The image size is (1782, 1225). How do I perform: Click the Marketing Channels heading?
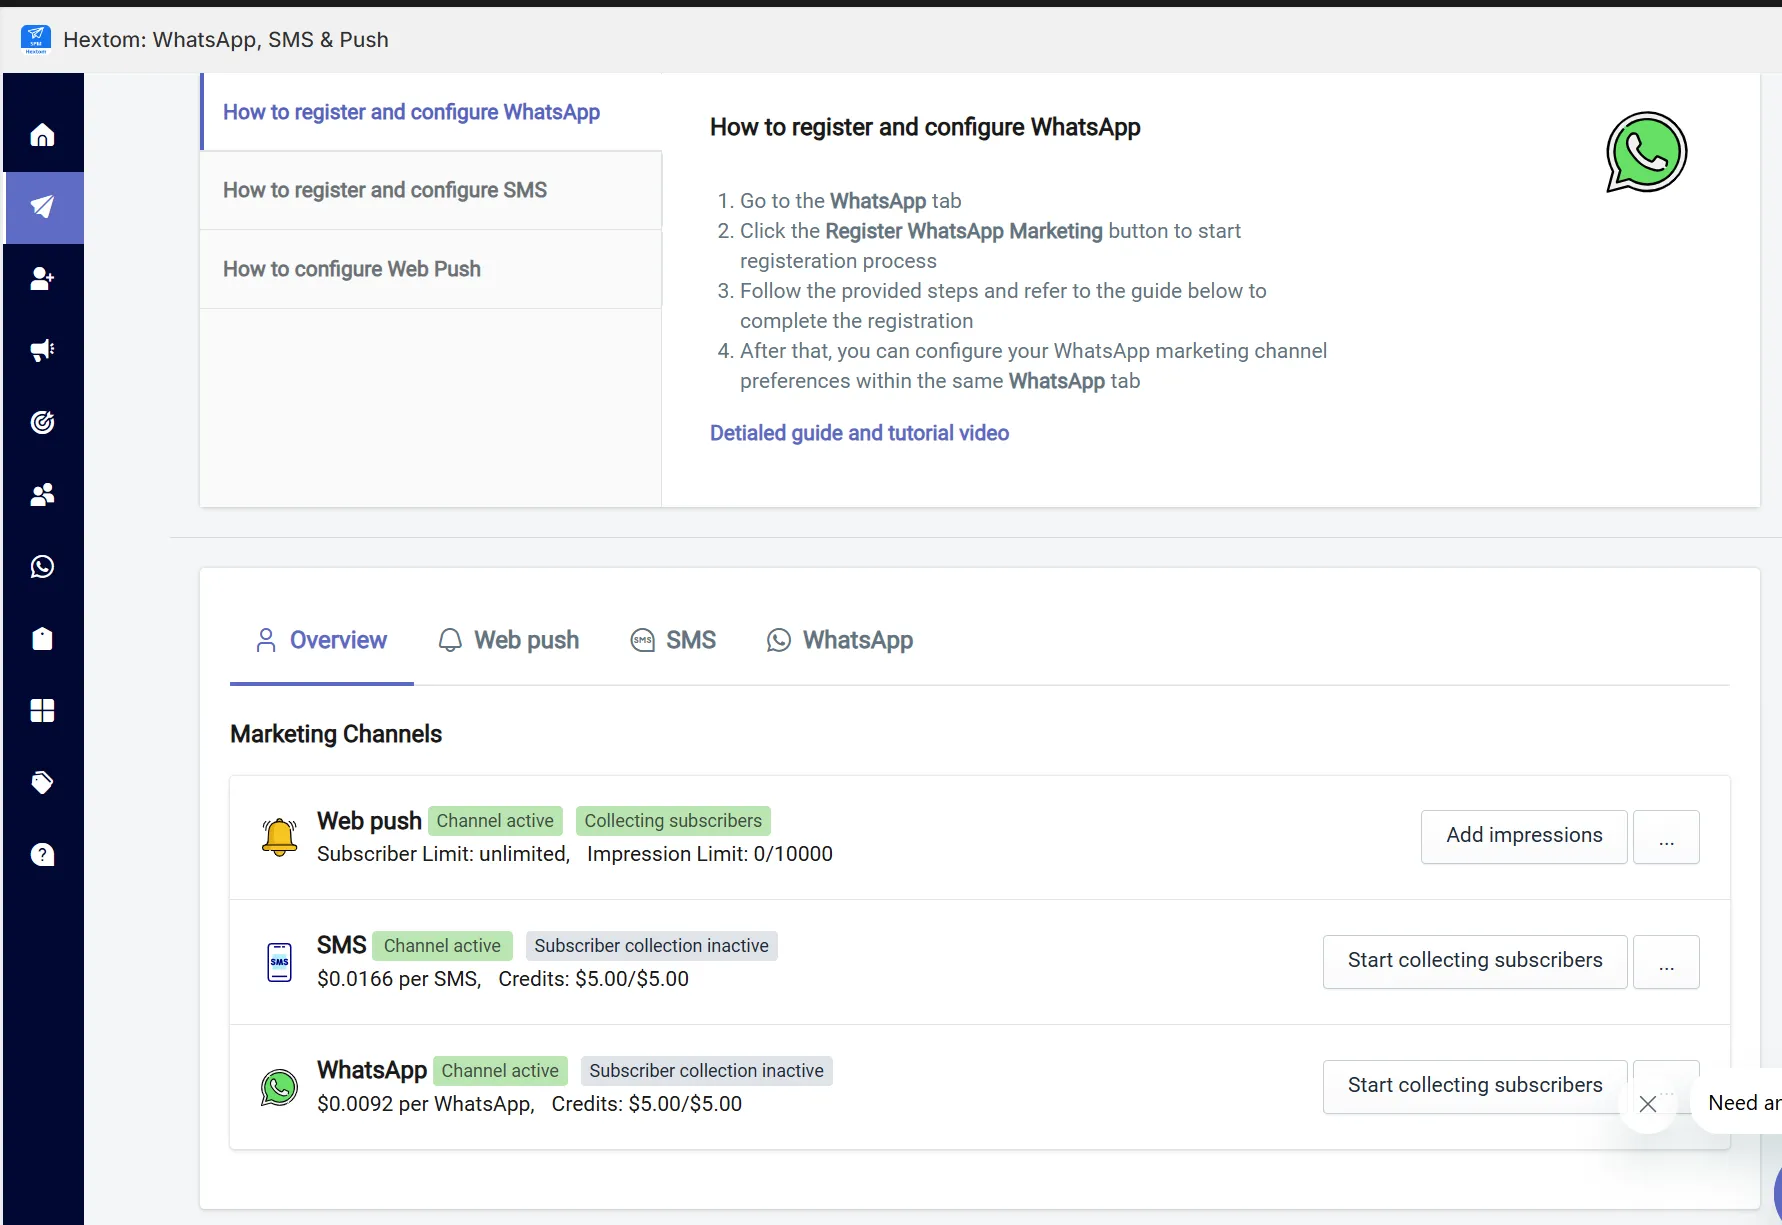pyautogui.click(x=336, y=734)
